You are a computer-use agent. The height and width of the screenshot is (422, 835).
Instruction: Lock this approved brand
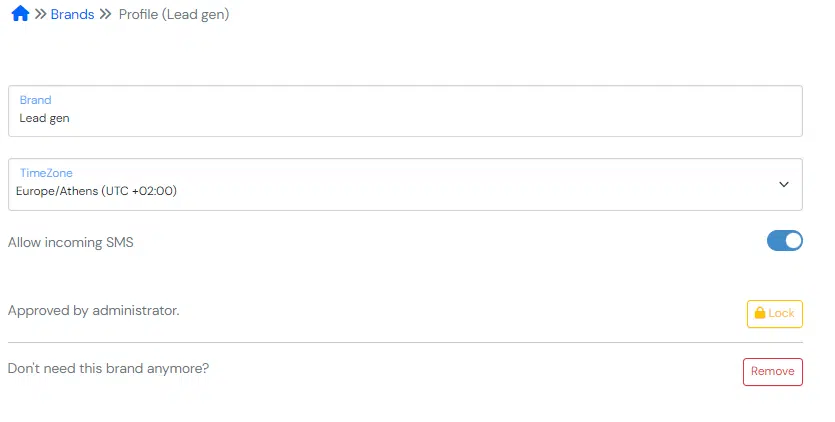click(775, 314)
